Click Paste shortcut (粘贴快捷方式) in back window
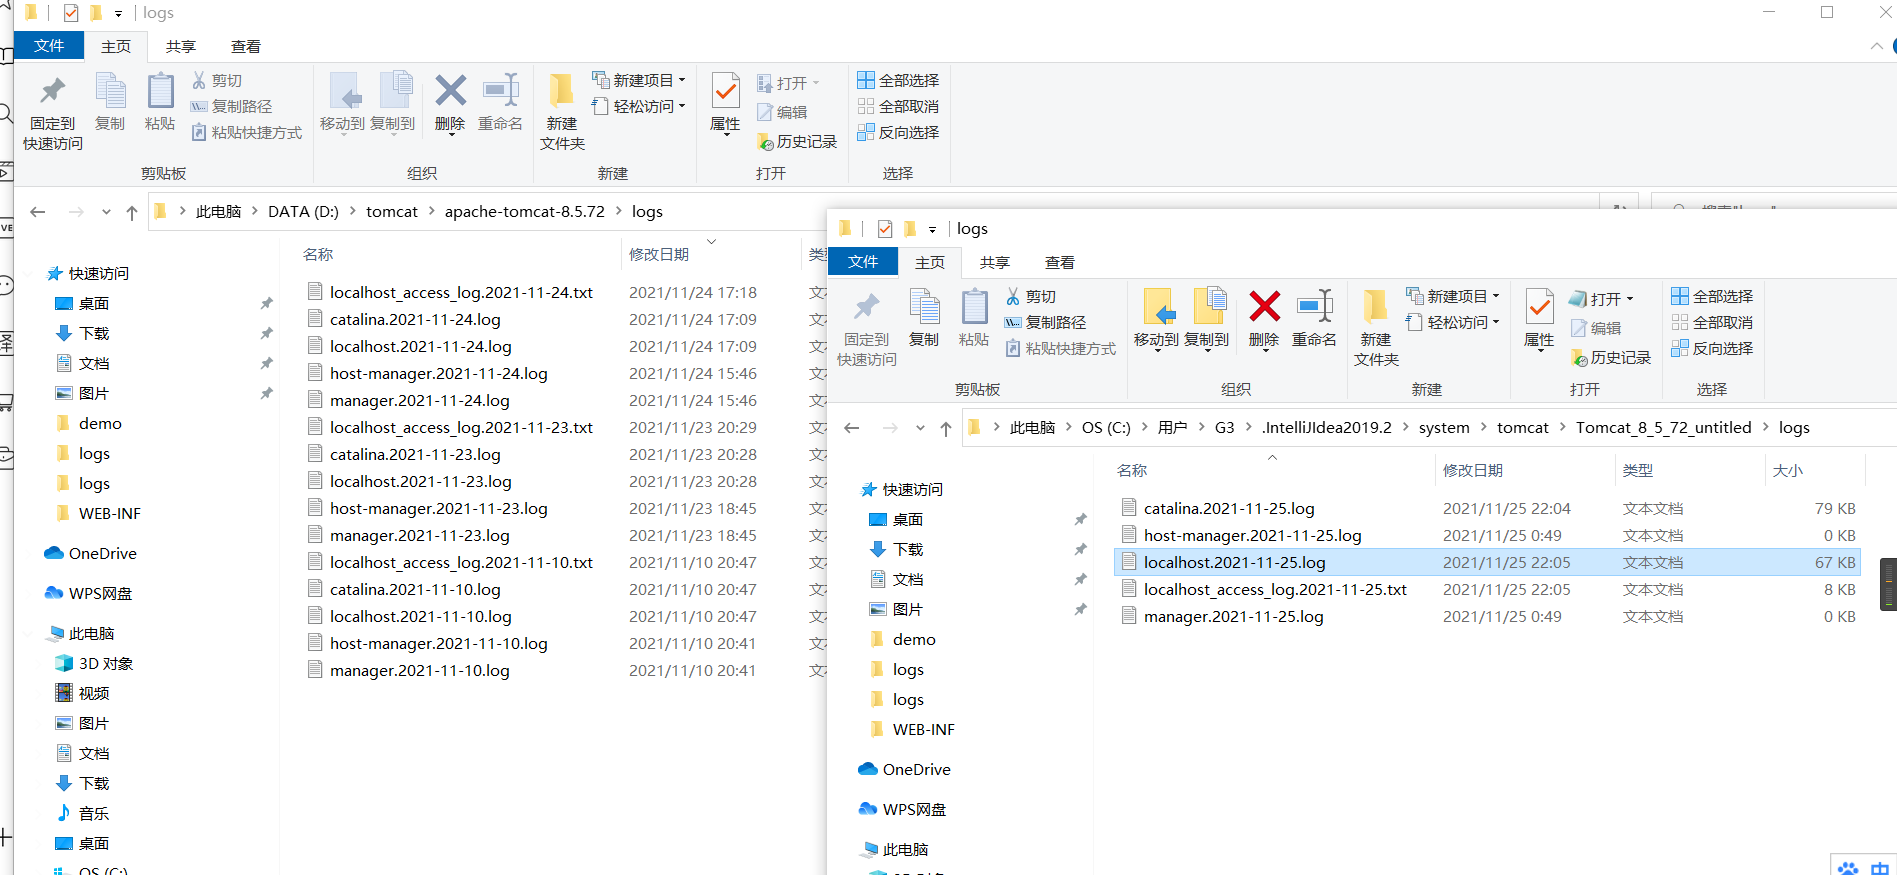 (246, 132)
